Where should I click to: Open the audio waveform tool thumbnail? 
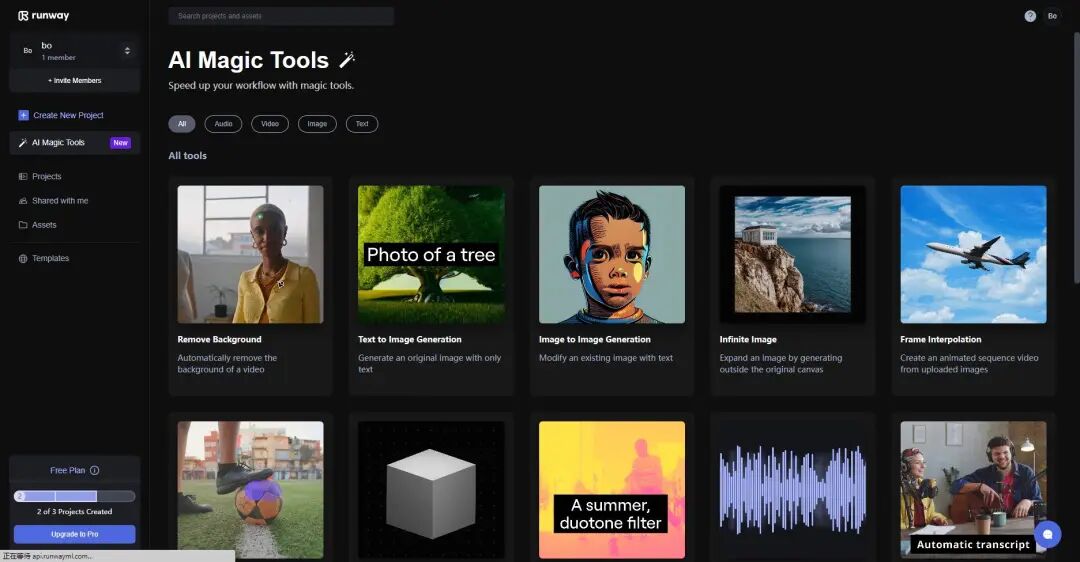tap(793, 490)
